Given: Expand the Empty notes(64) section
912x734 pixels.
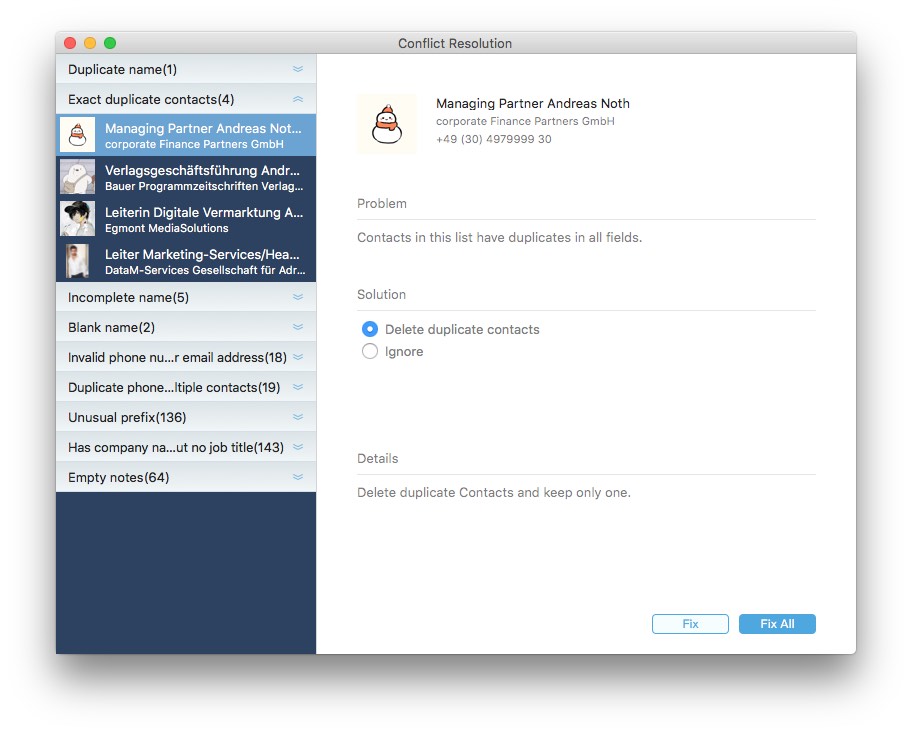Looking at the screenshot, I should tap(297, 477).
